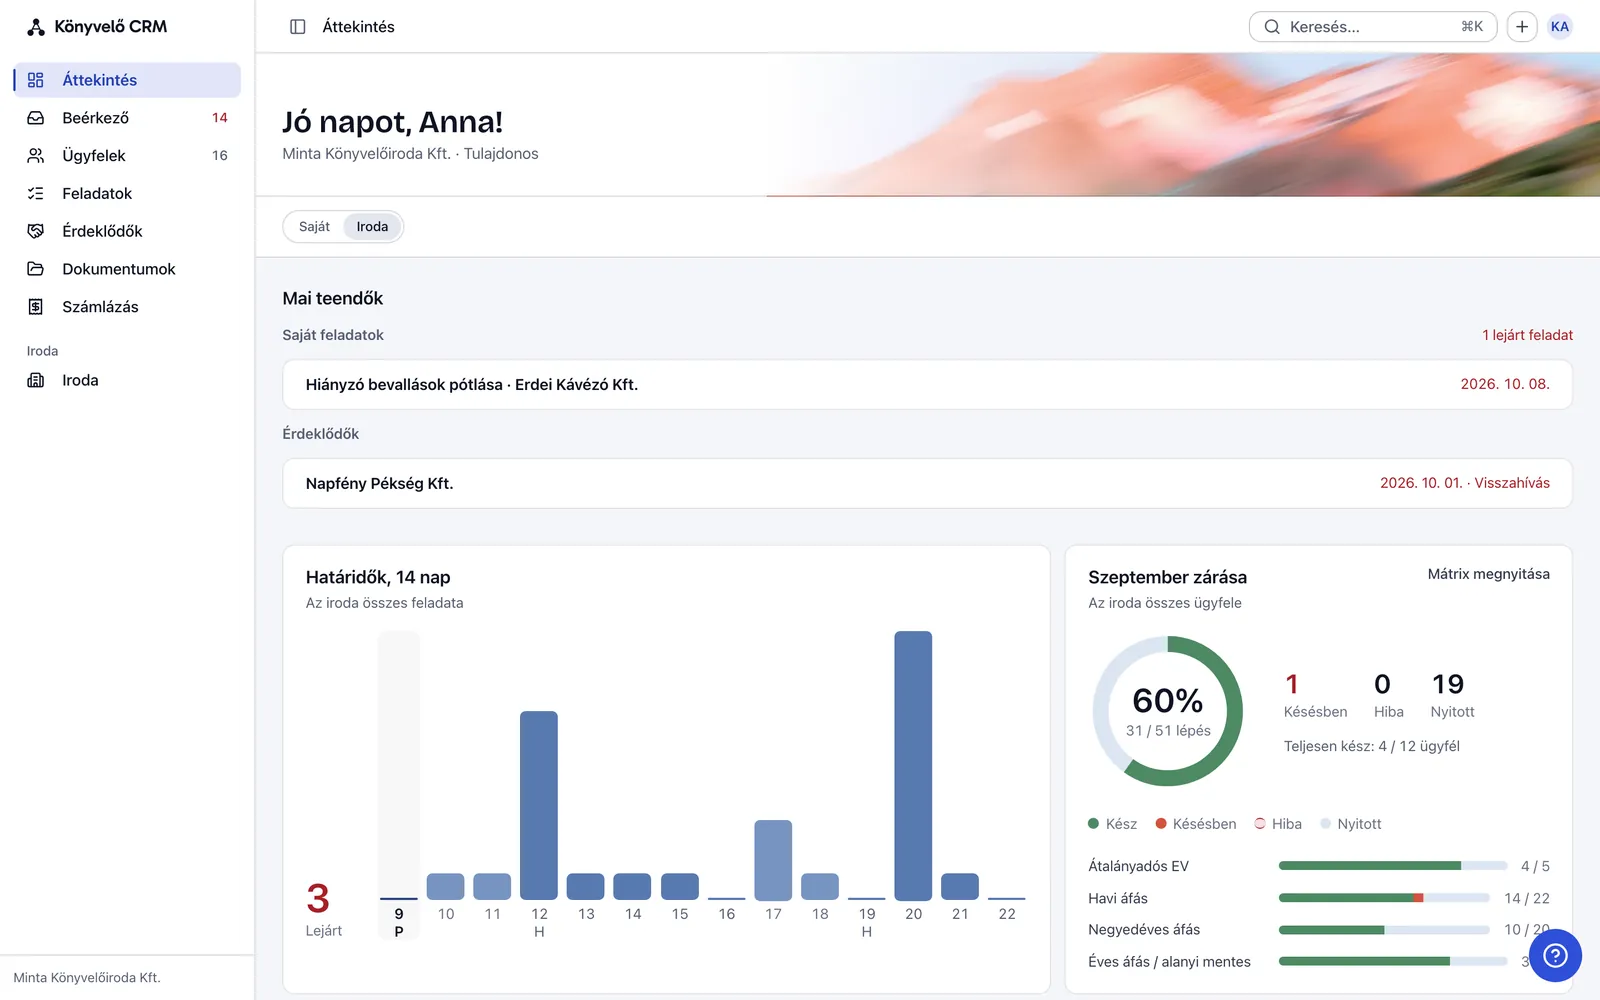Click the plus button in top bar
This screenshot has height=1000, width=1600.
tap(1522, 27)
